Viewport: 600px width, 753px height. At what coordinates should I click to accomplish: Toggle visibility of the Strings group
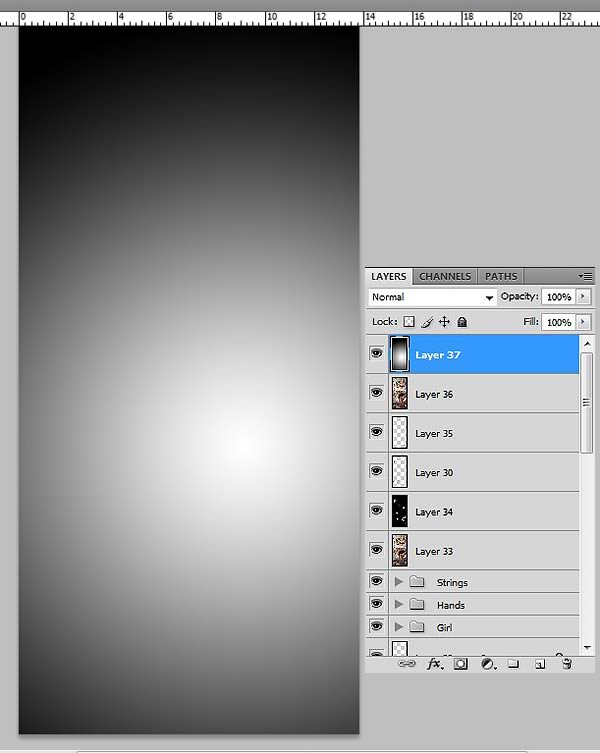(x=377, y=581)
